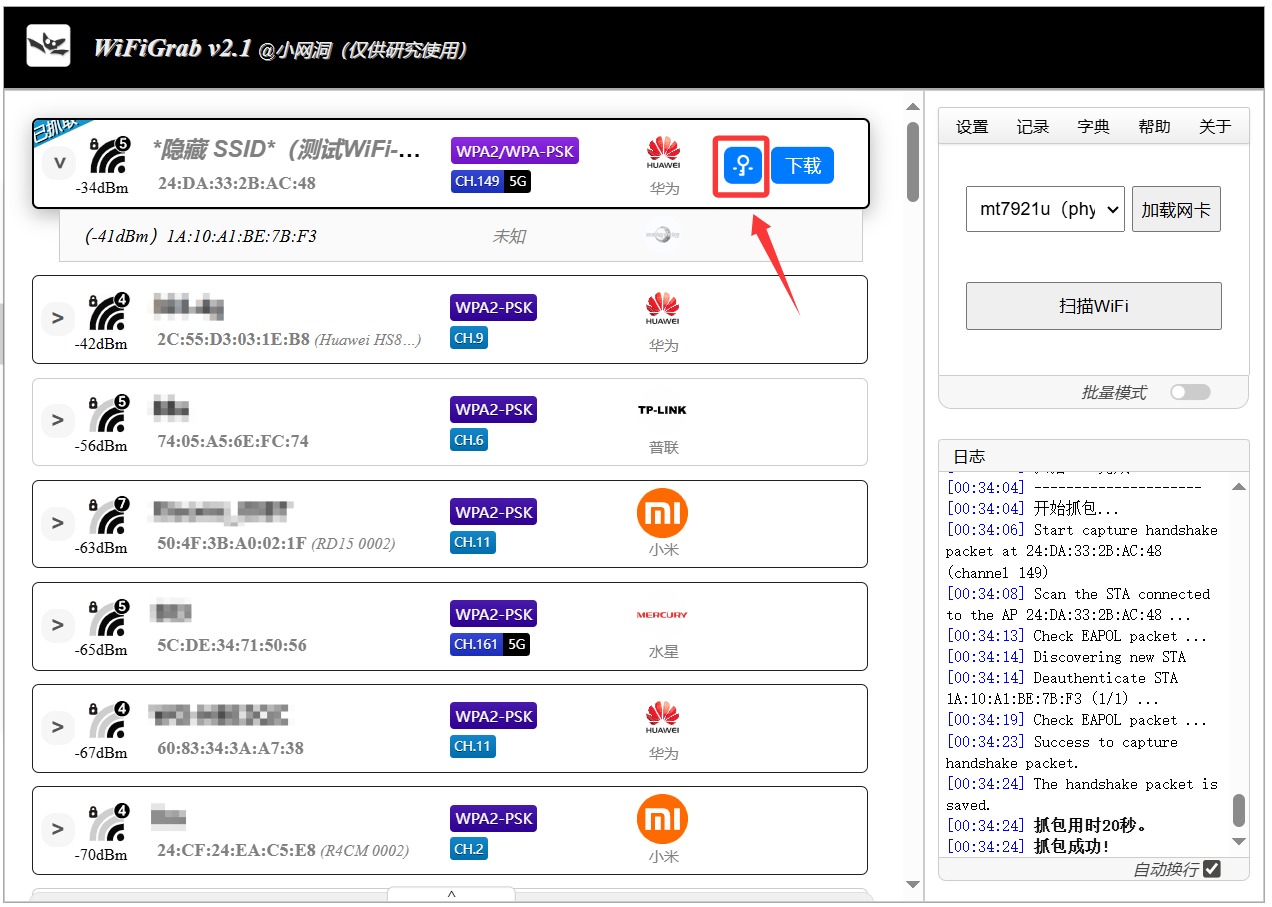Click the log panel scrollbar thumb
Image resolution: width=1272 pixels, height=907 pixels.
(1239, 810)
